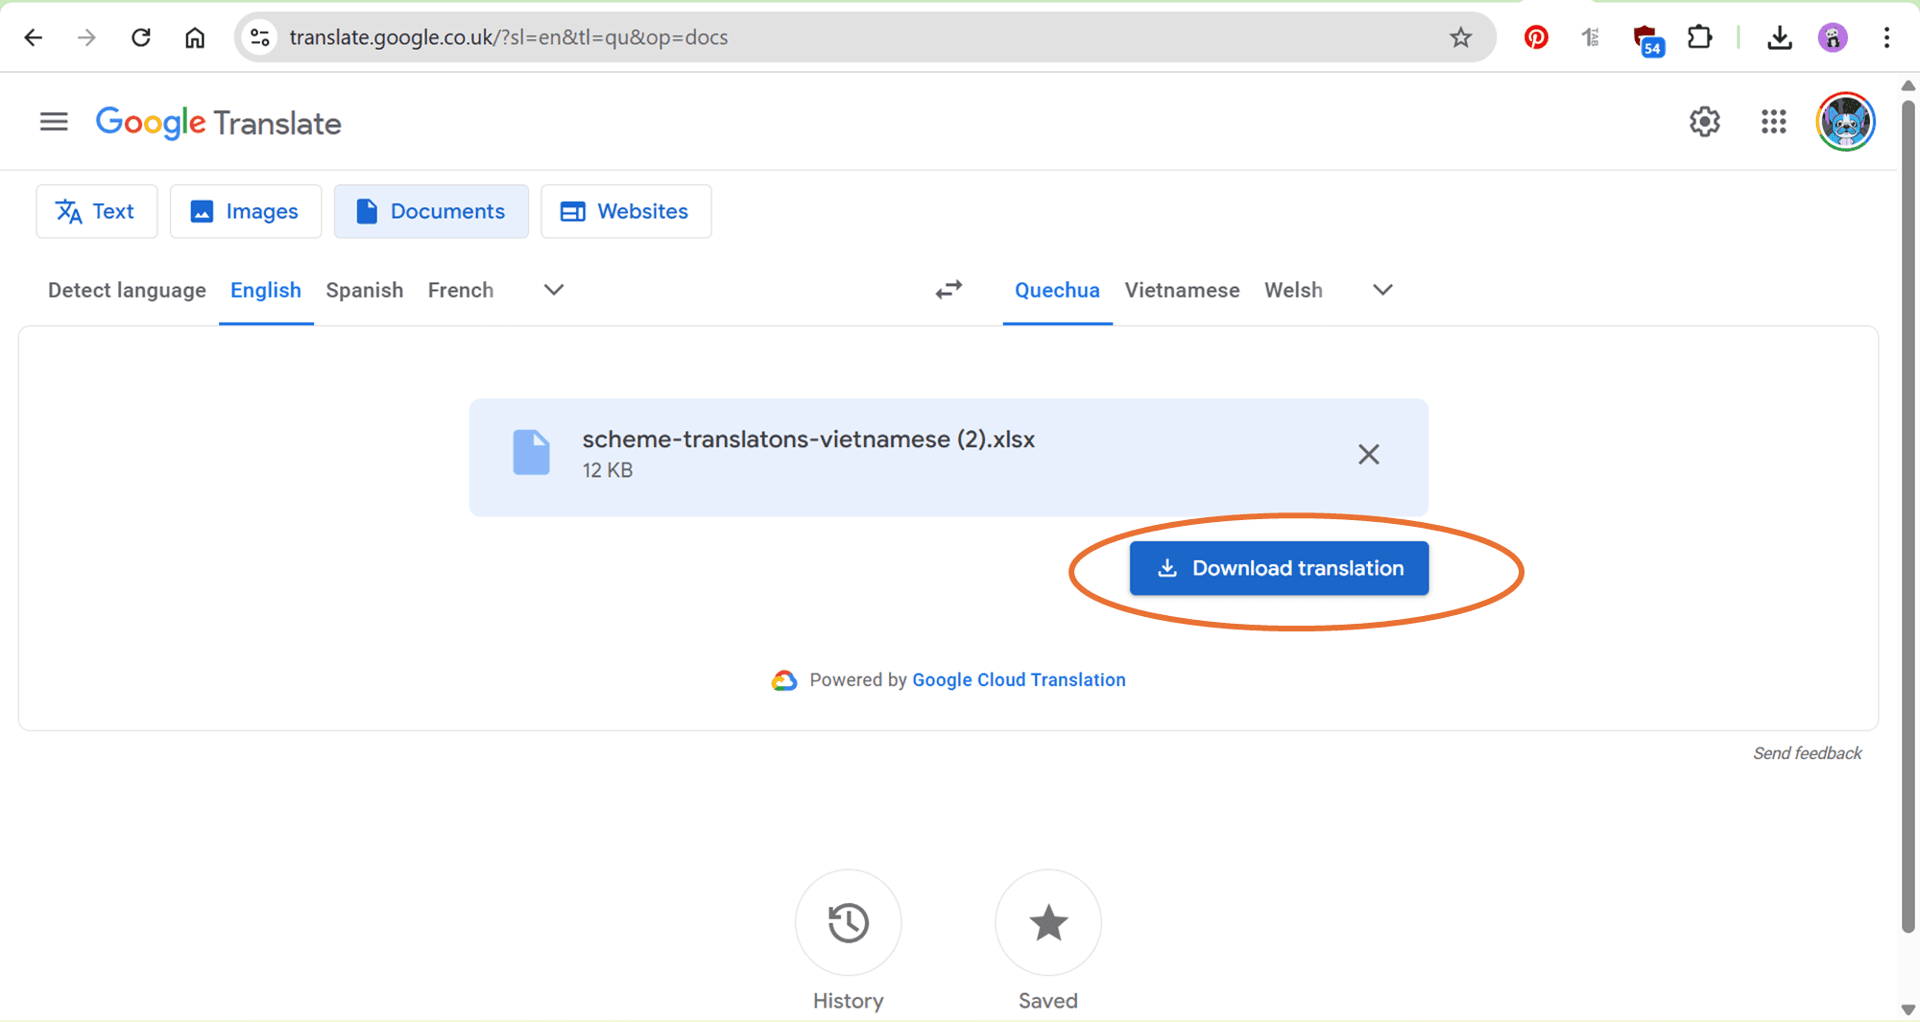Viewport: 1920px width, 1022px height.
Task: Click the Google Translate logo
Action: click(x=218, y=123)
